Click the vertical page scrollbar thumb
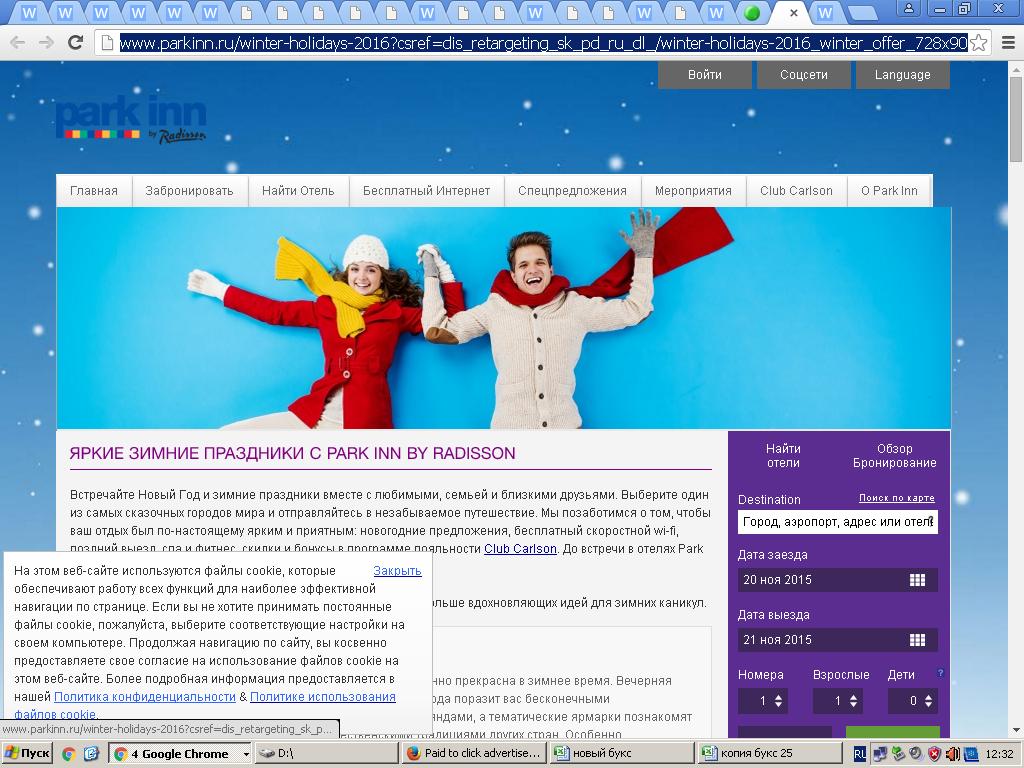 coord(1016,120)
